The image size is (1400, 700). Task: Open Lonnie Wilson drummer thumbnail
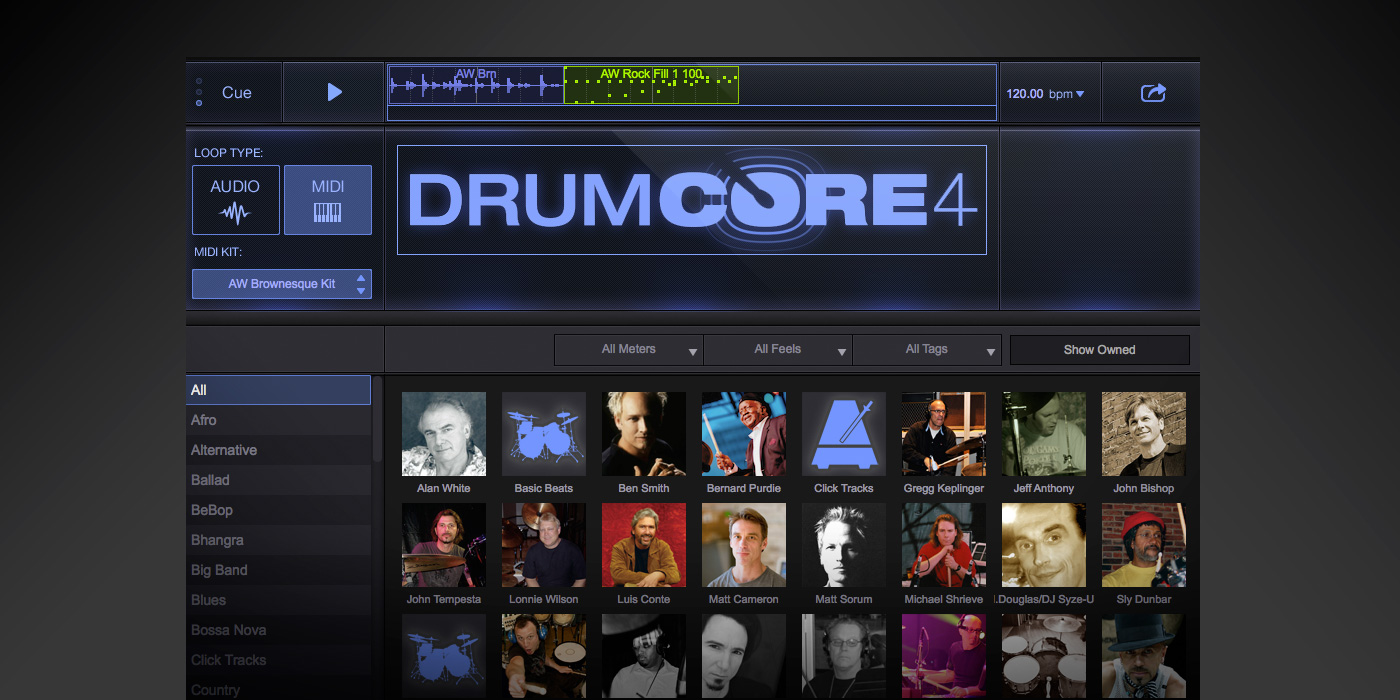pyautogui.click(x=544, y=545)
